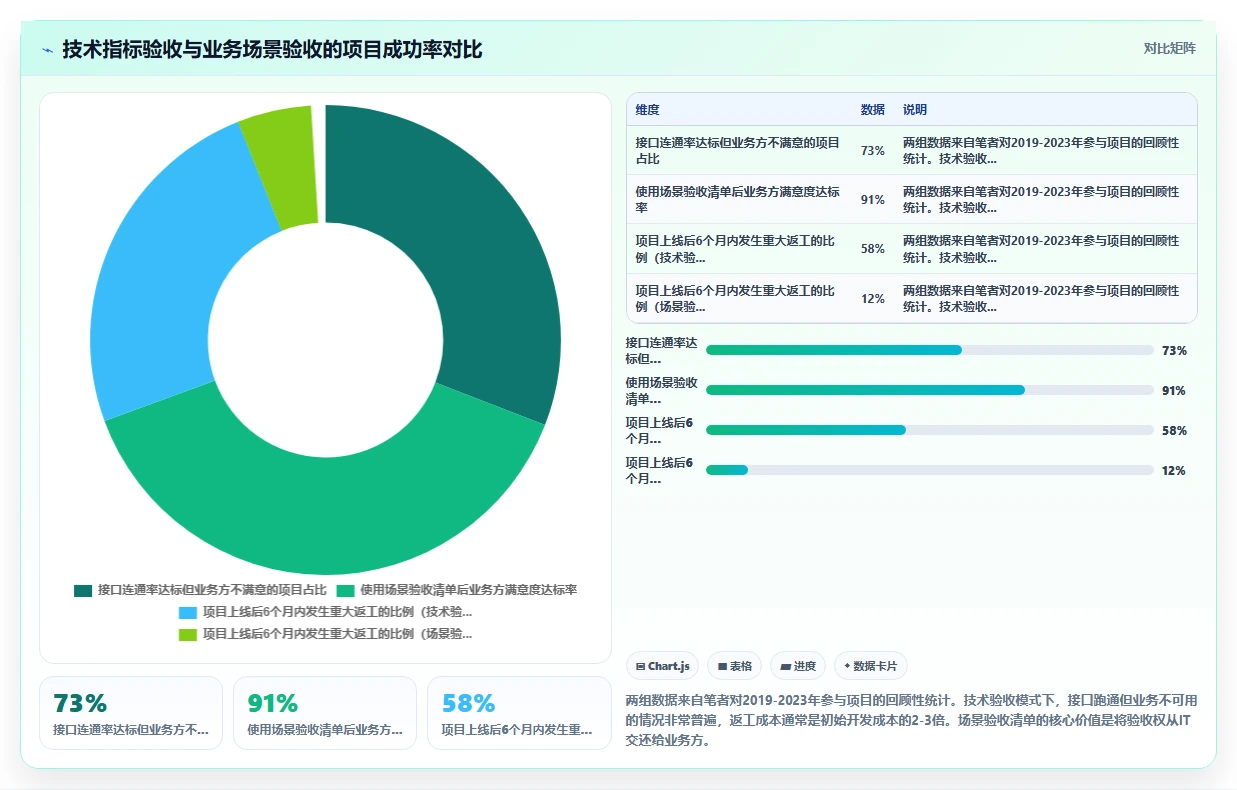Click the 73% progress bar
1237x790 pixels.
coord(930,350)
